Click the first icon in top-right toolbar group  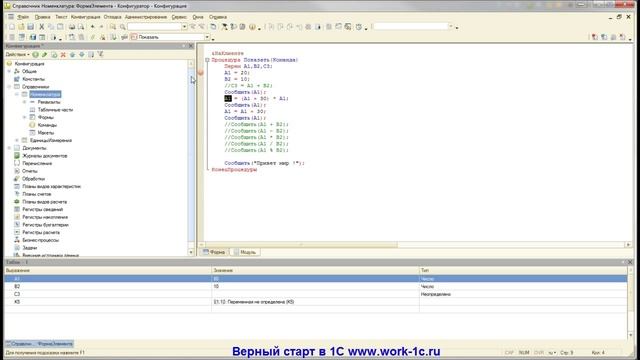(595, 37)
